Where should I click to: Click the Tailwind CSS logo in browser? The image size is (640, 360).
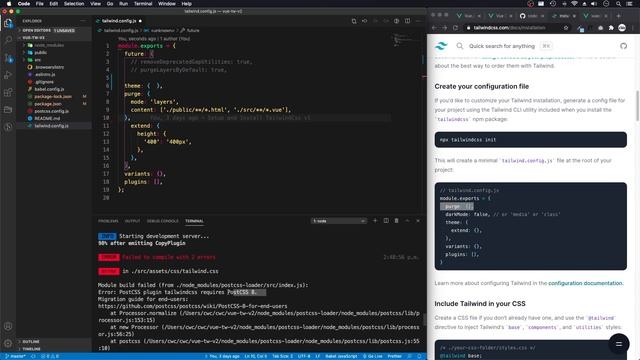[x=441, y=46]
